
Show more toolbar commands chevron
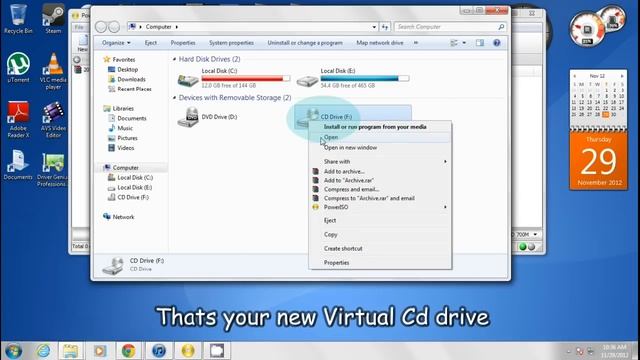[x=416, y=43]
